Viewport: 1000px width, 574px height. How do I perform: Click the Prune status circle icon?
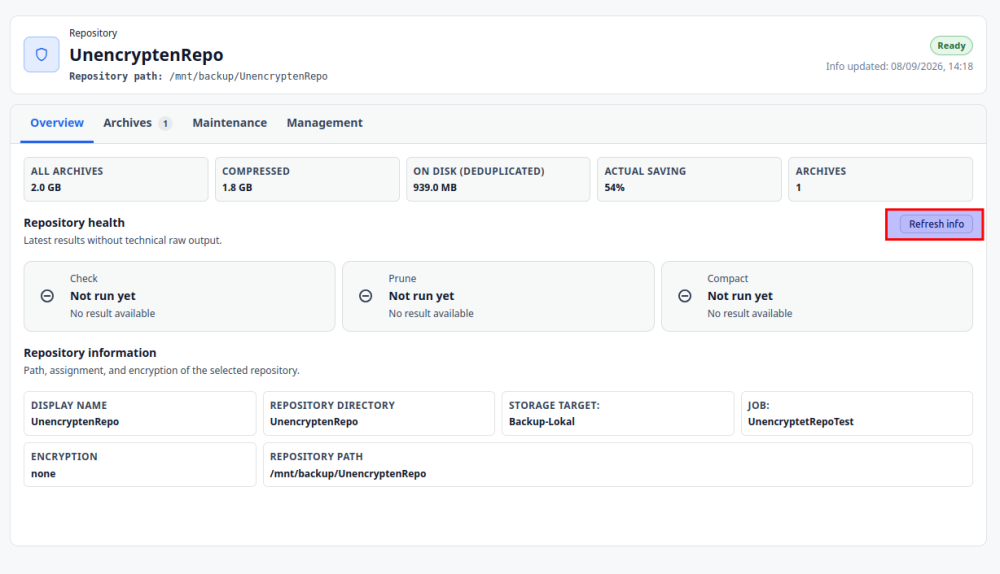coord(365,296)
